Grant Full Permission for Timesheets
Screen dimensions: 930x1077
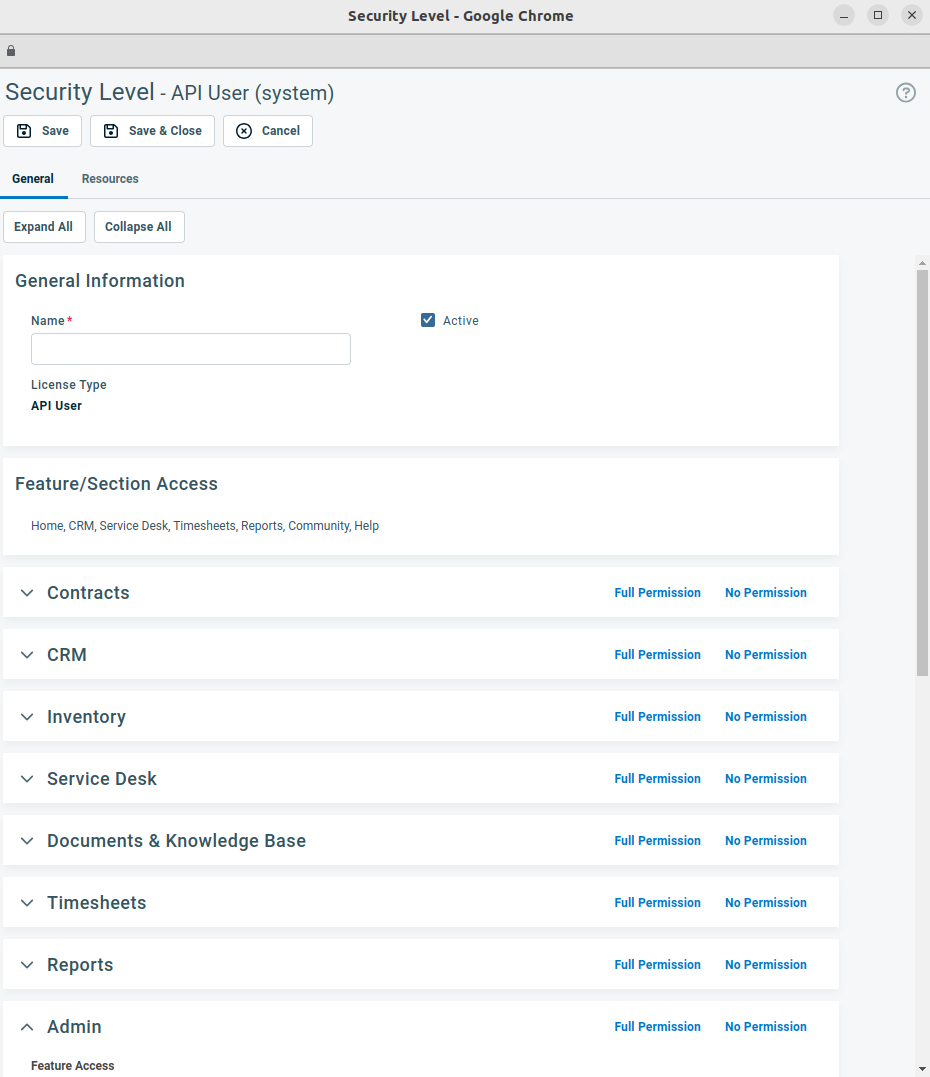(657, 903)
